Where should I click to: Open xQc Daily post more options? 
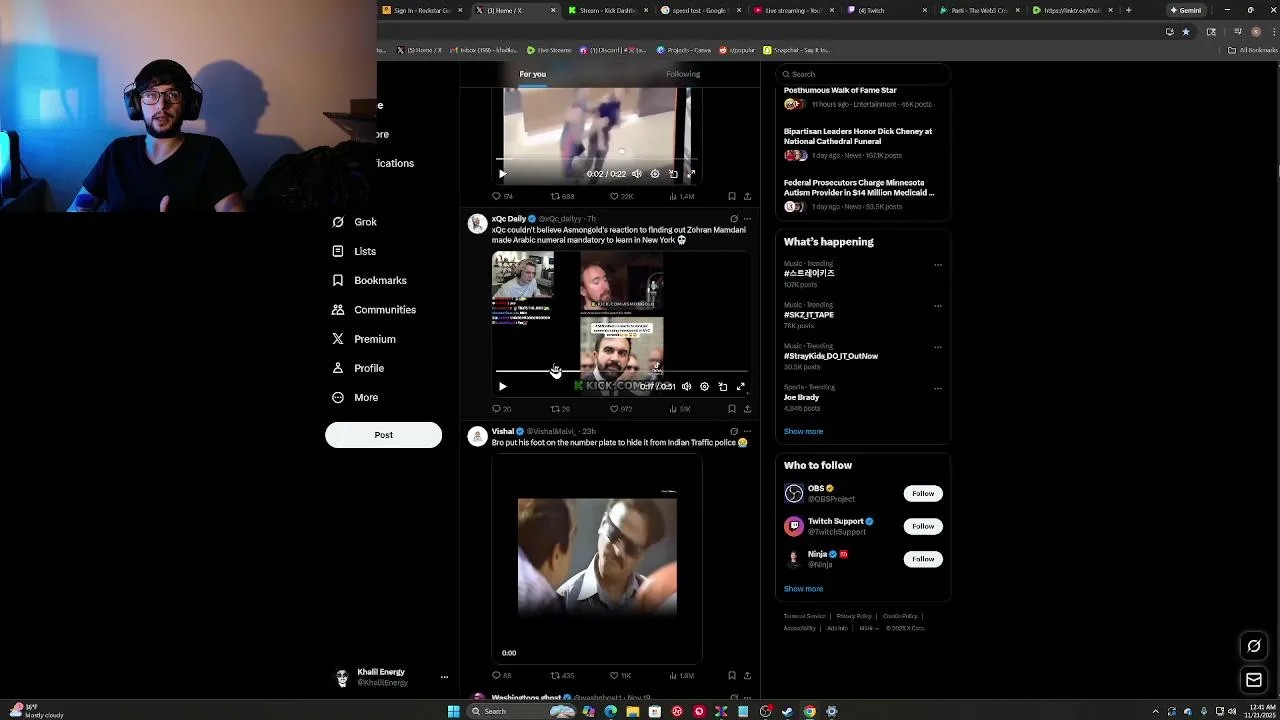click(747, 219)
